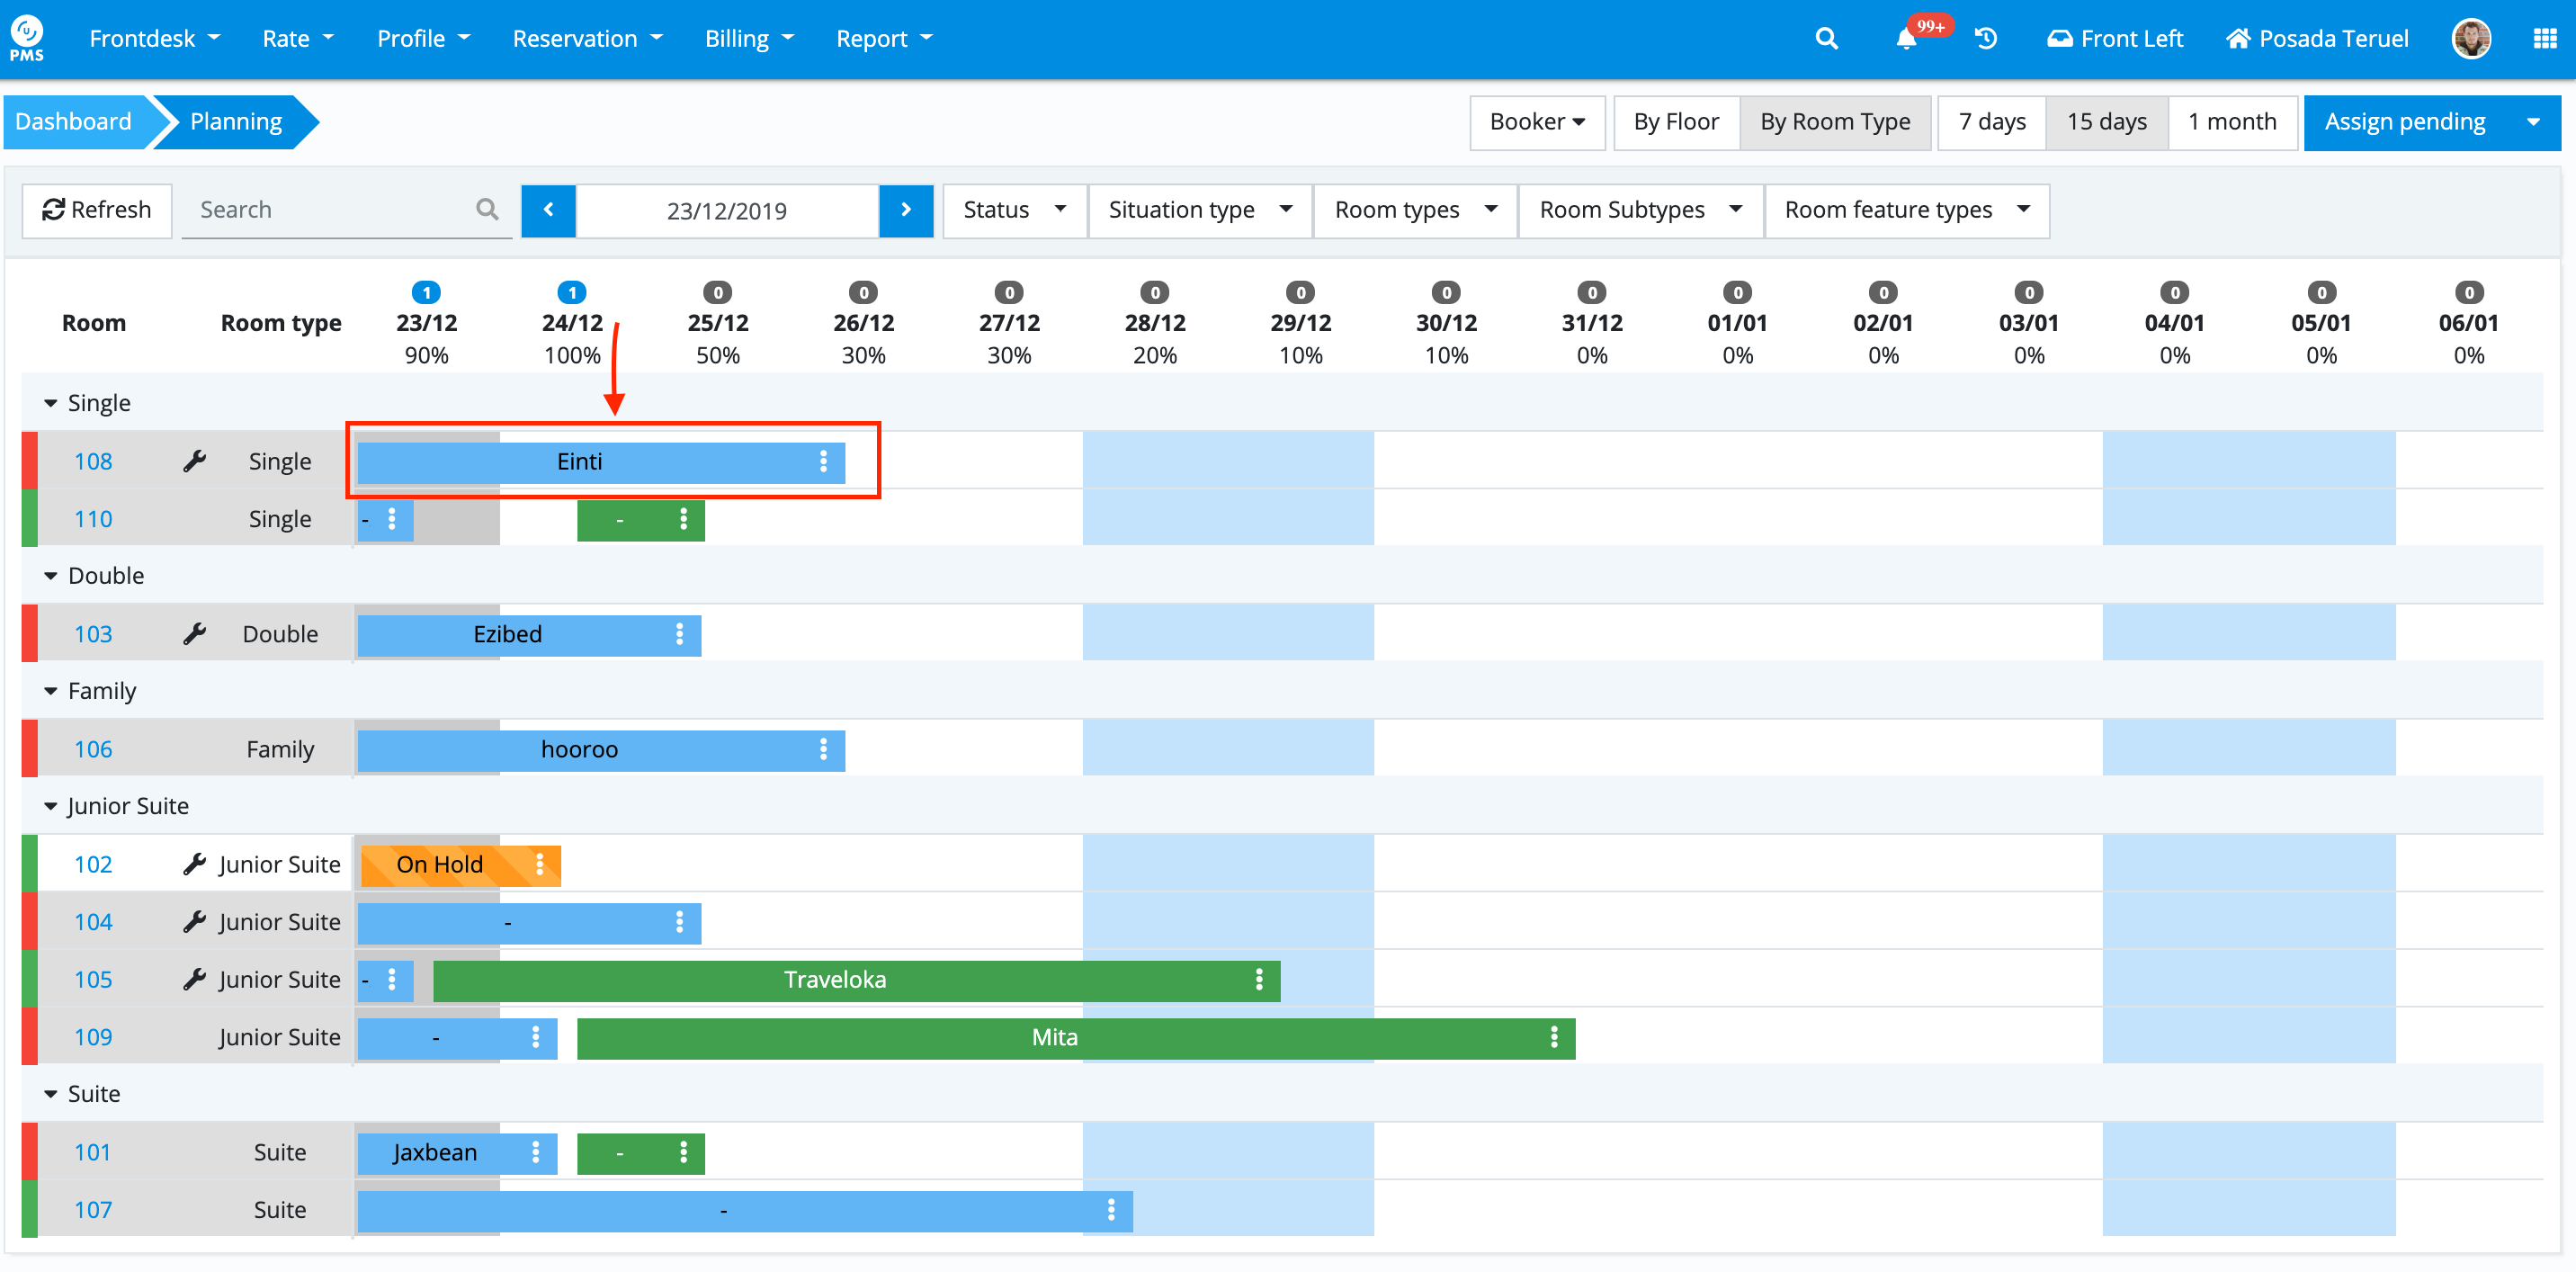
Task: Collapse the Junior Suite group
Action: [50, 806]
